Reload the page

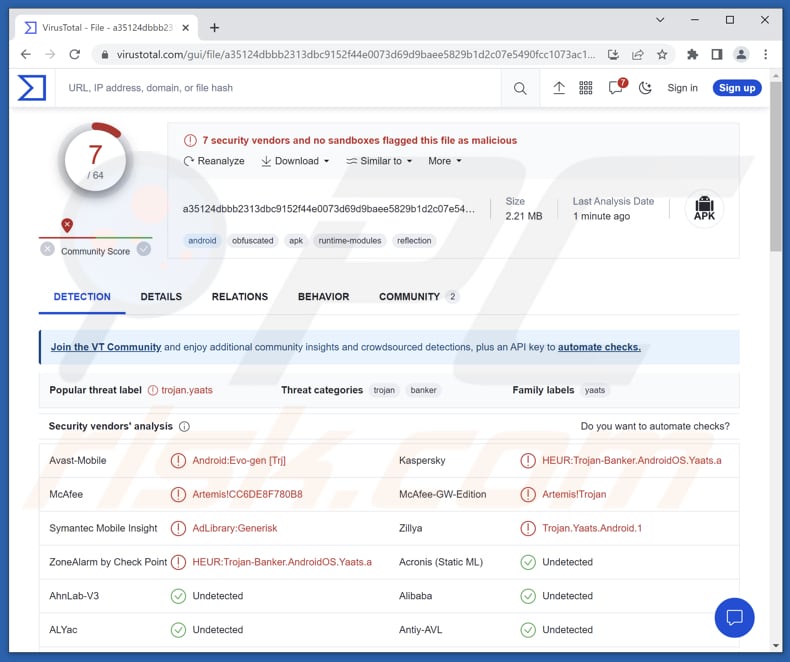75,54
